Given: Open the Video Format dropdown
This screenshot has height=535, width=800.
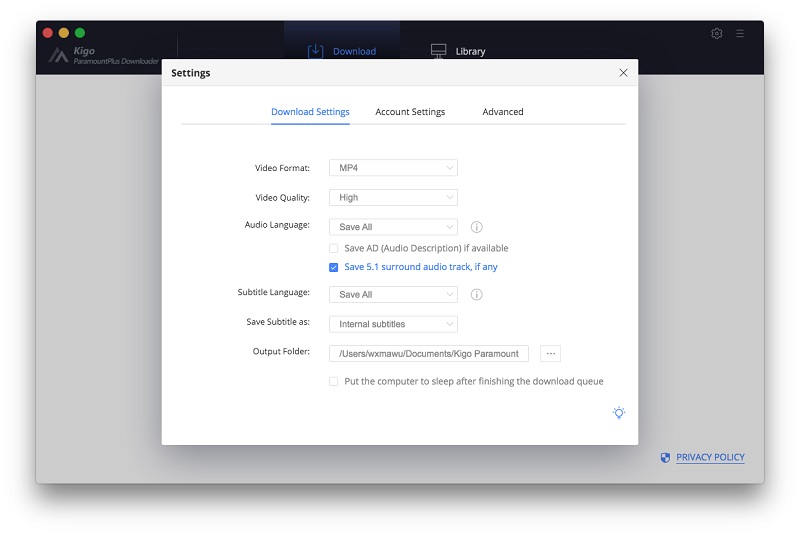Looking at the screenshot, I should coord(393,168).
